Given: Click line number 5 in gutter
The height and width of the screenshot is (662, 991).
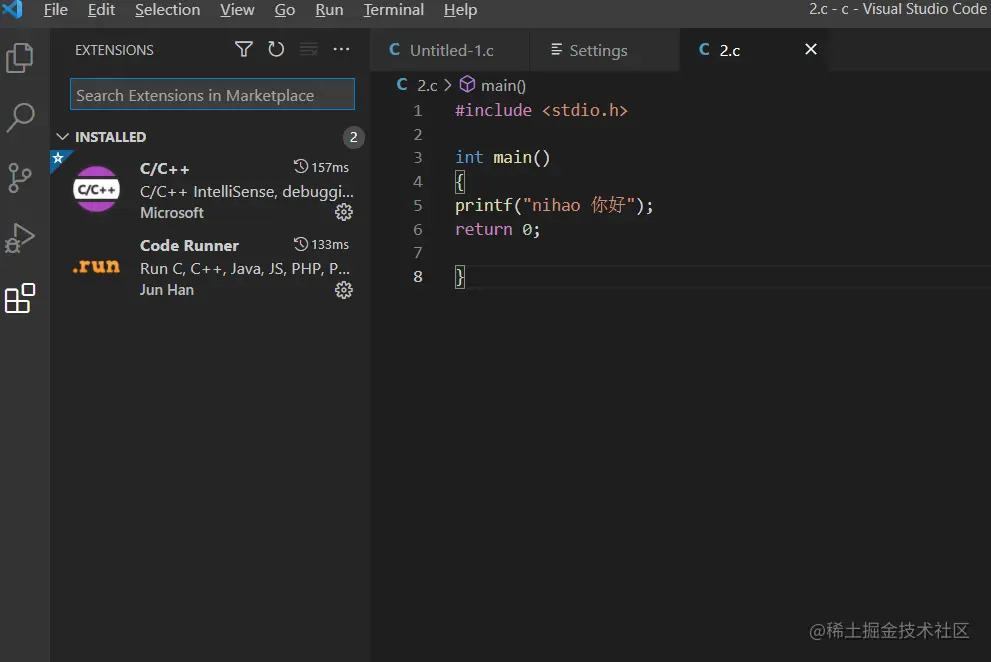Looking at the screenshot, I should coord(417,205).
